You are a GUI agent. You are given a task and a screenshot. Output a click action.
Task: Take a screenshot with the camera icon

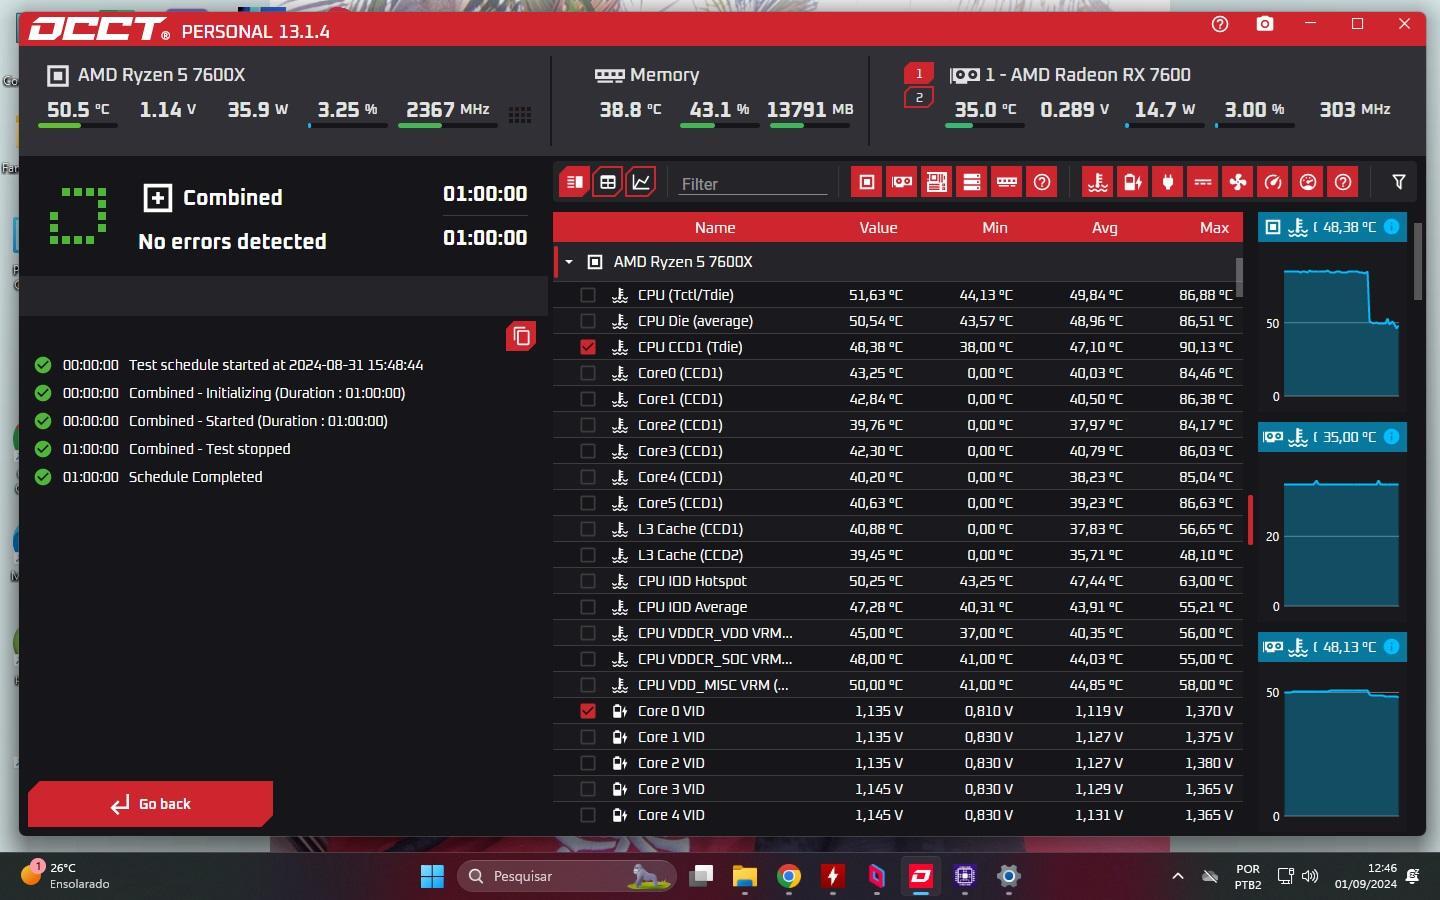point(1265,24)
